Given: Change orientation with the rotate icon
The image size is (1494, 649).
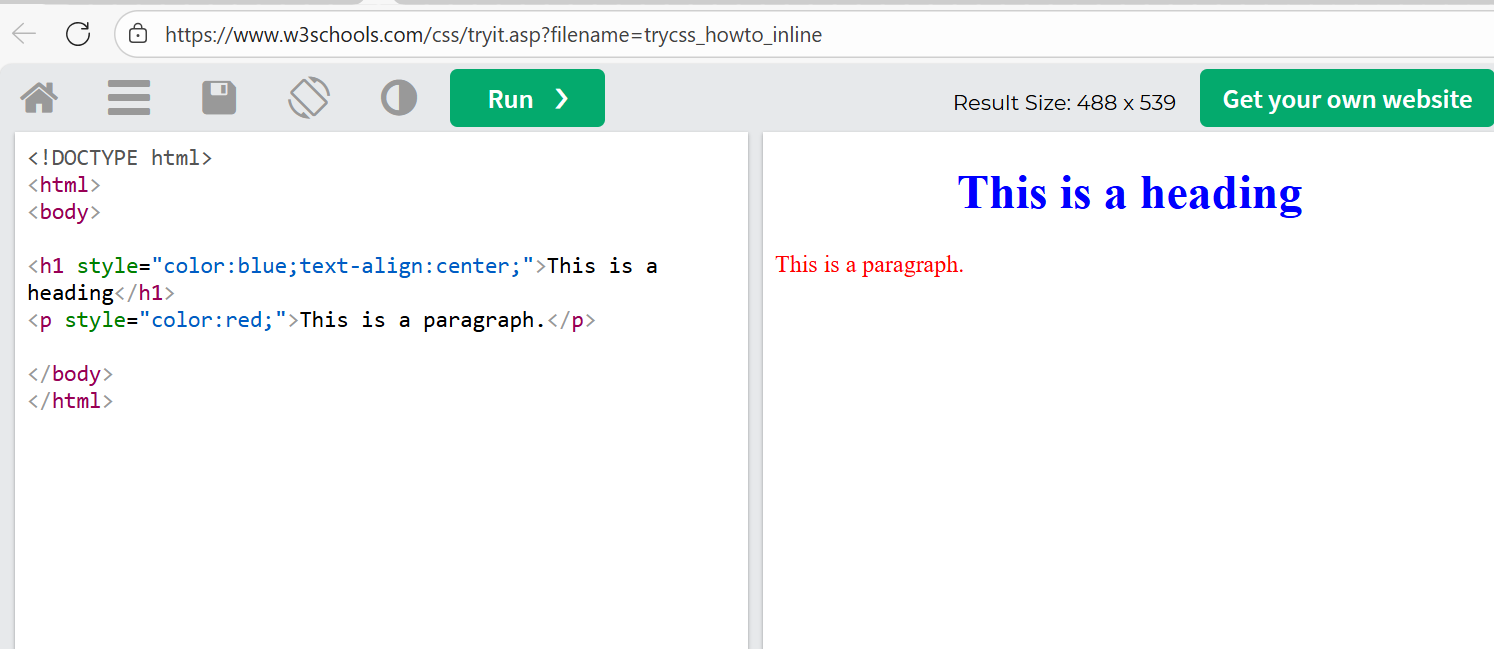Looking at the screenshot, I should 309,98.
